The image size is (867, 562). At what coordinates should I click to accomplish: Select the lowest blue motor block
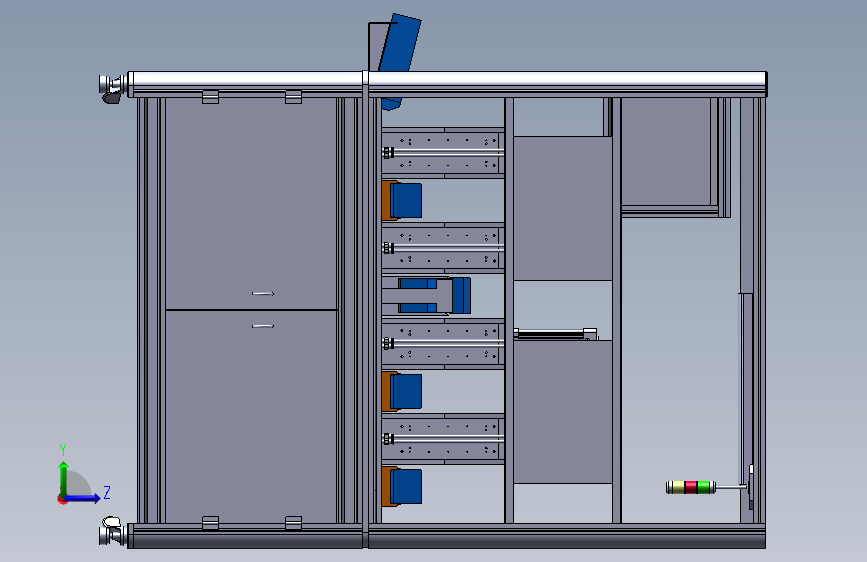coord(406,486)
